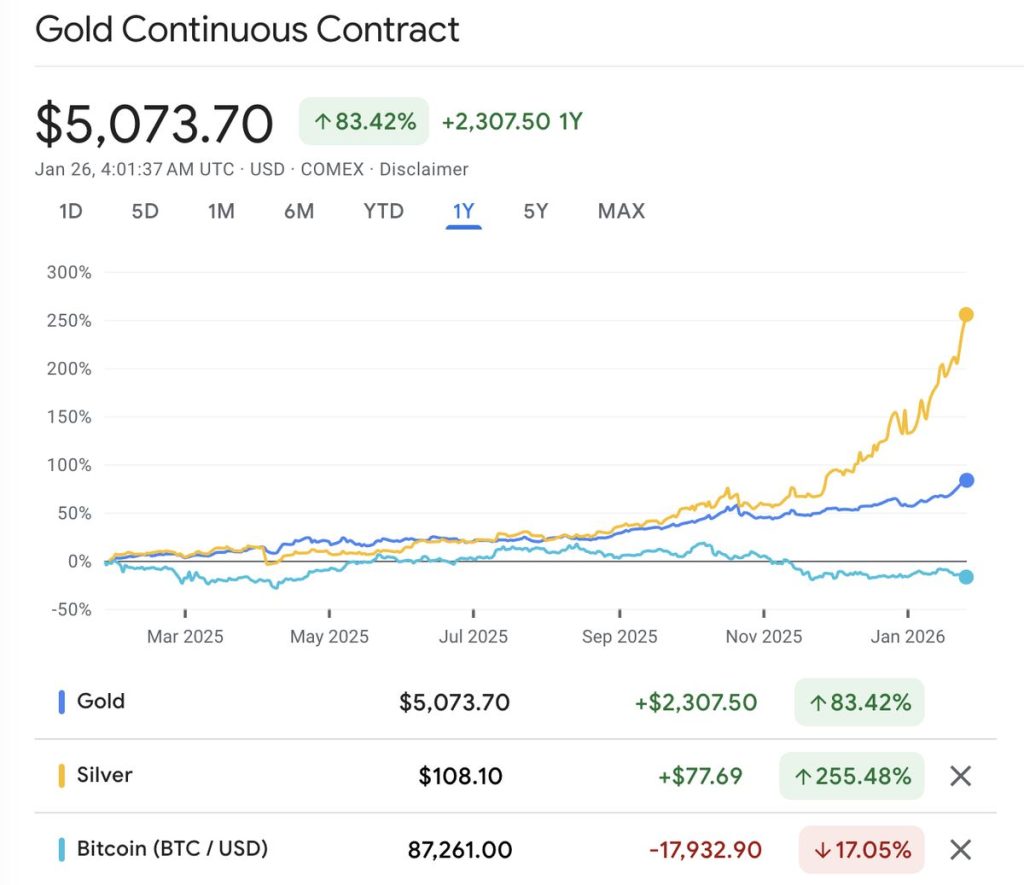Click the $5,073.70 price display
Image resolution: width=1024 pixels, height=885 pixels.
tap(153, 122)
